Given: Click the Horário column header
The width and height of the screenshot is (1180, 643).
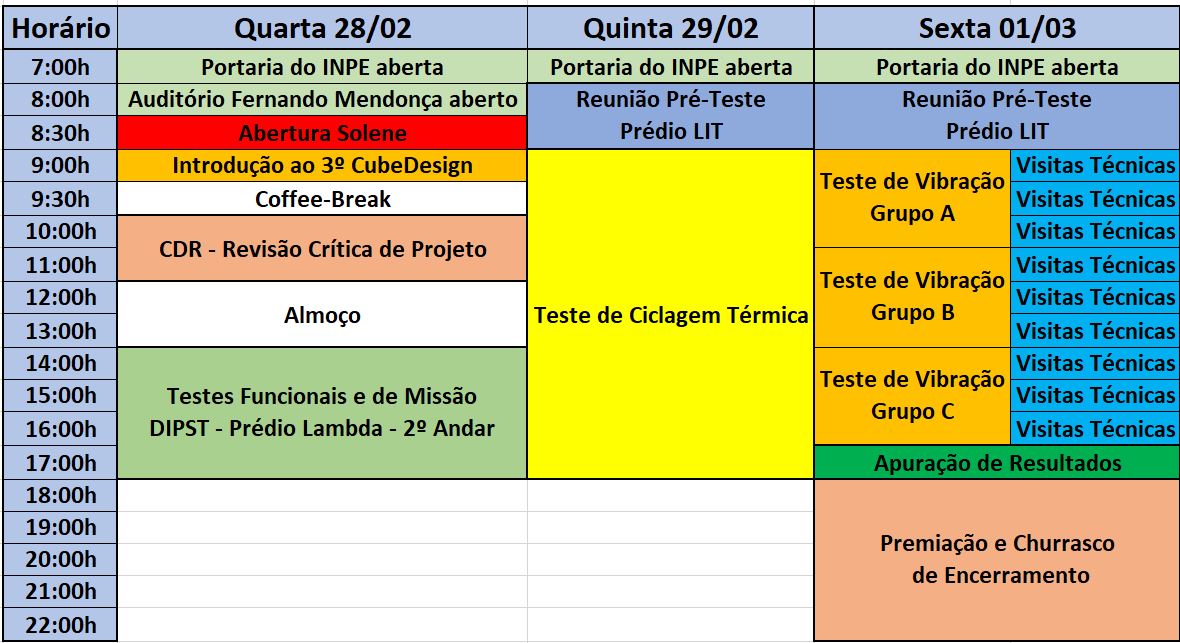Looking at the screenshot, I should [60, 28].
